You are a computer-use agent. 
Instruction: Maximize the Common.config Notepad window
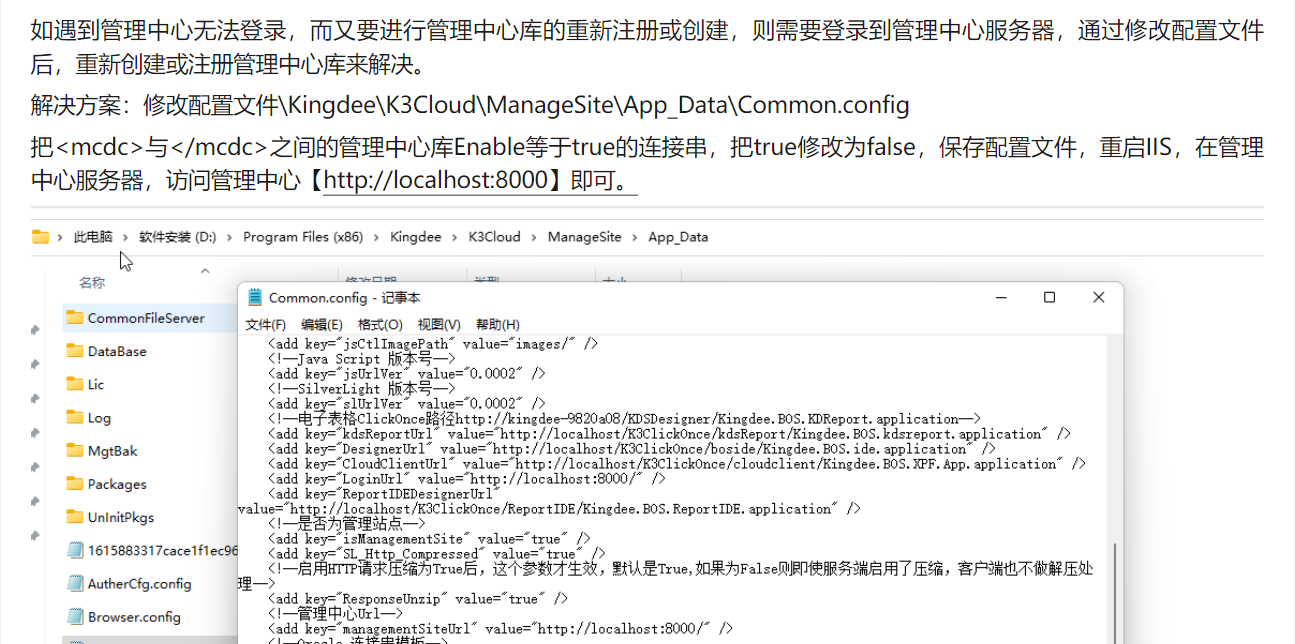click(1049, 298)
